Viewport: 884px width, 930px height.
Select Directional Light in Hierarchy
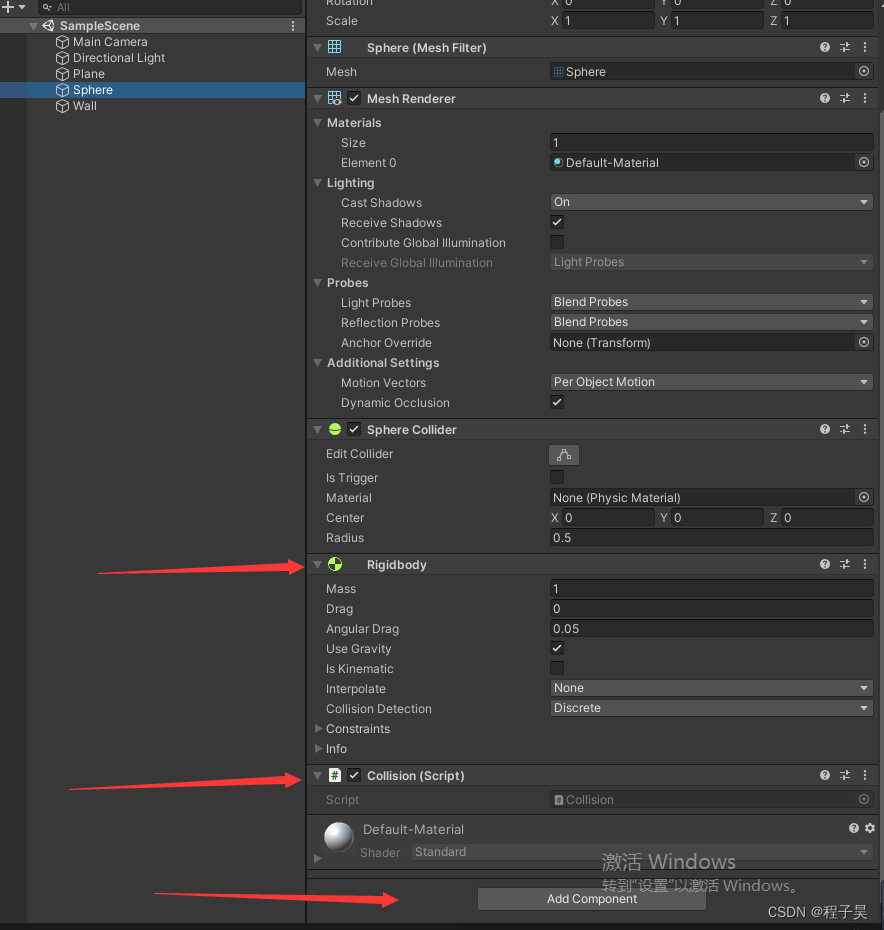click(119, 58)
